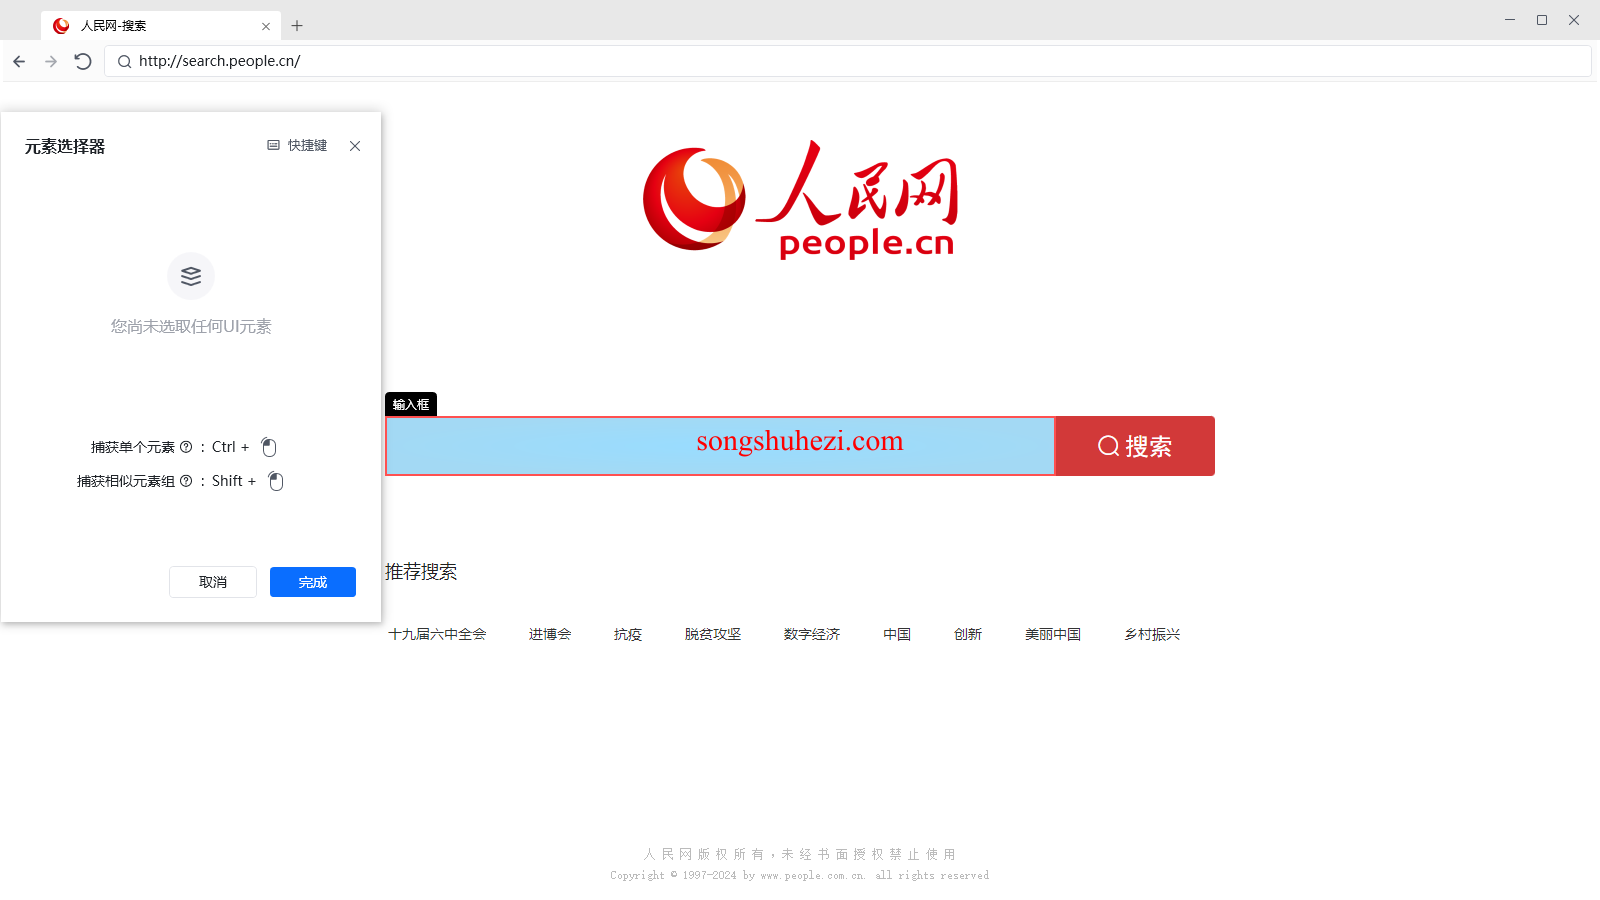This screenshot has width=1600, height=900.
Task: Open a new tab with plus icon
Action: pos(297,26)
